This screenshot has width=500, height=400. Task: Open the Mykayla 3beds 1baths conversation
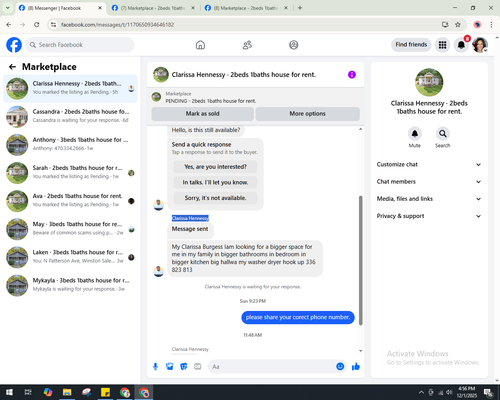(x=70, y=285)
